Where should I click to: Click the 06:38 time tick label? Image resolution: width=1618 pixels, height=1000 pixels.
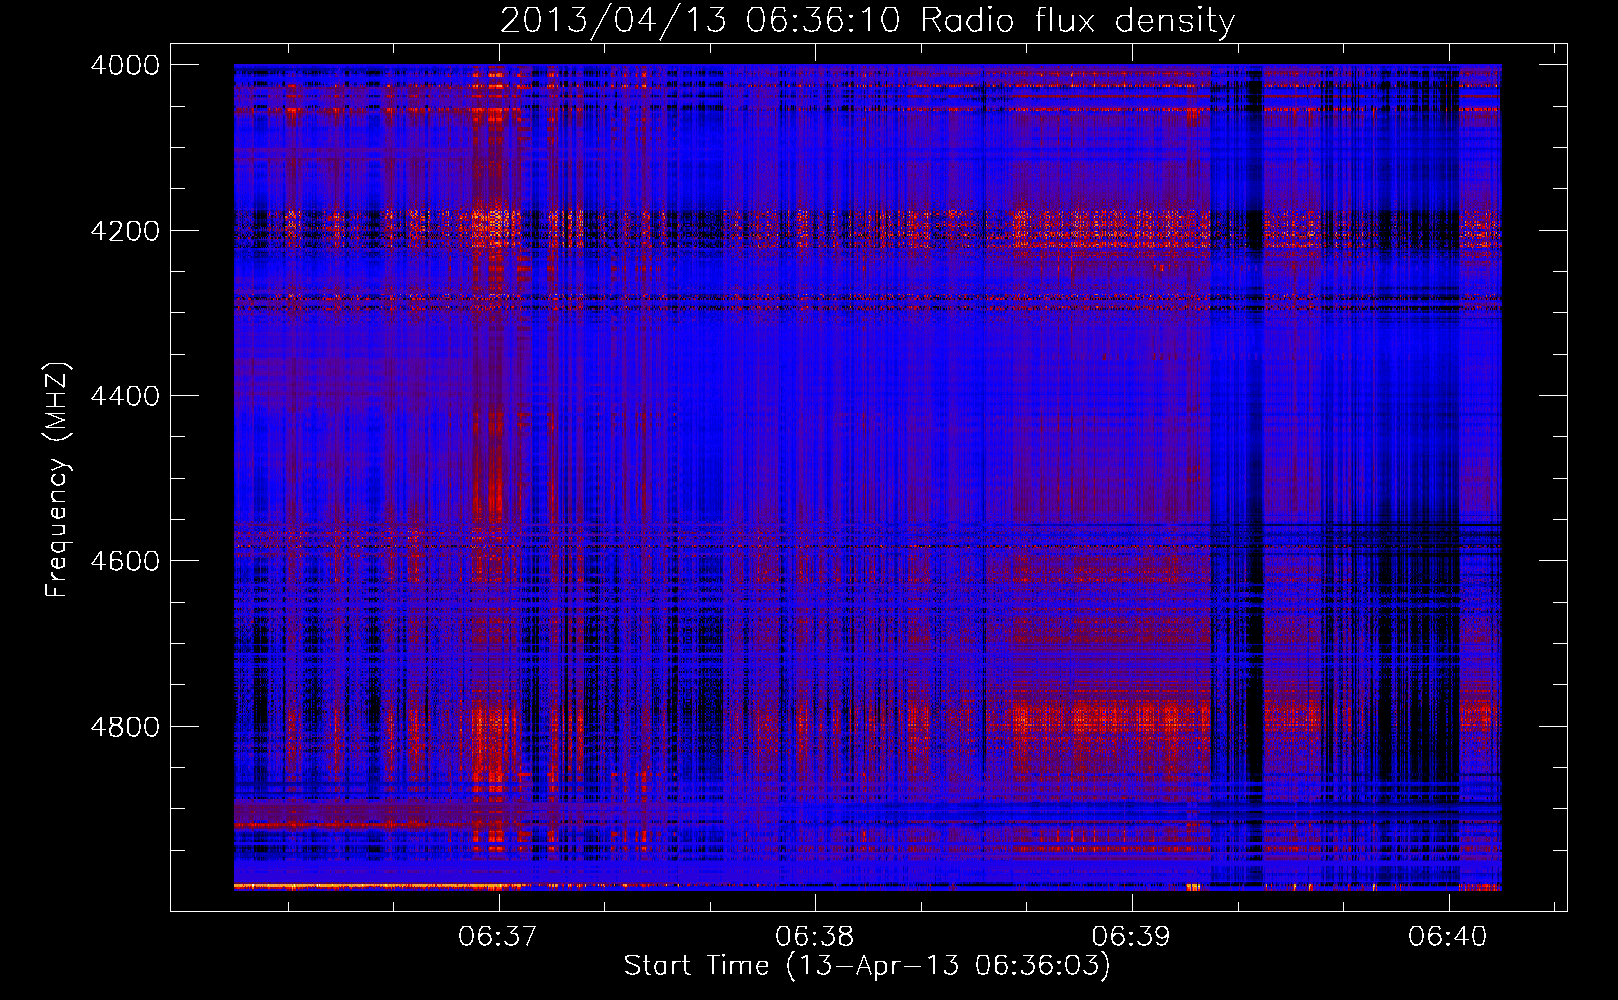pyautogui.click(x=815, y=937)
